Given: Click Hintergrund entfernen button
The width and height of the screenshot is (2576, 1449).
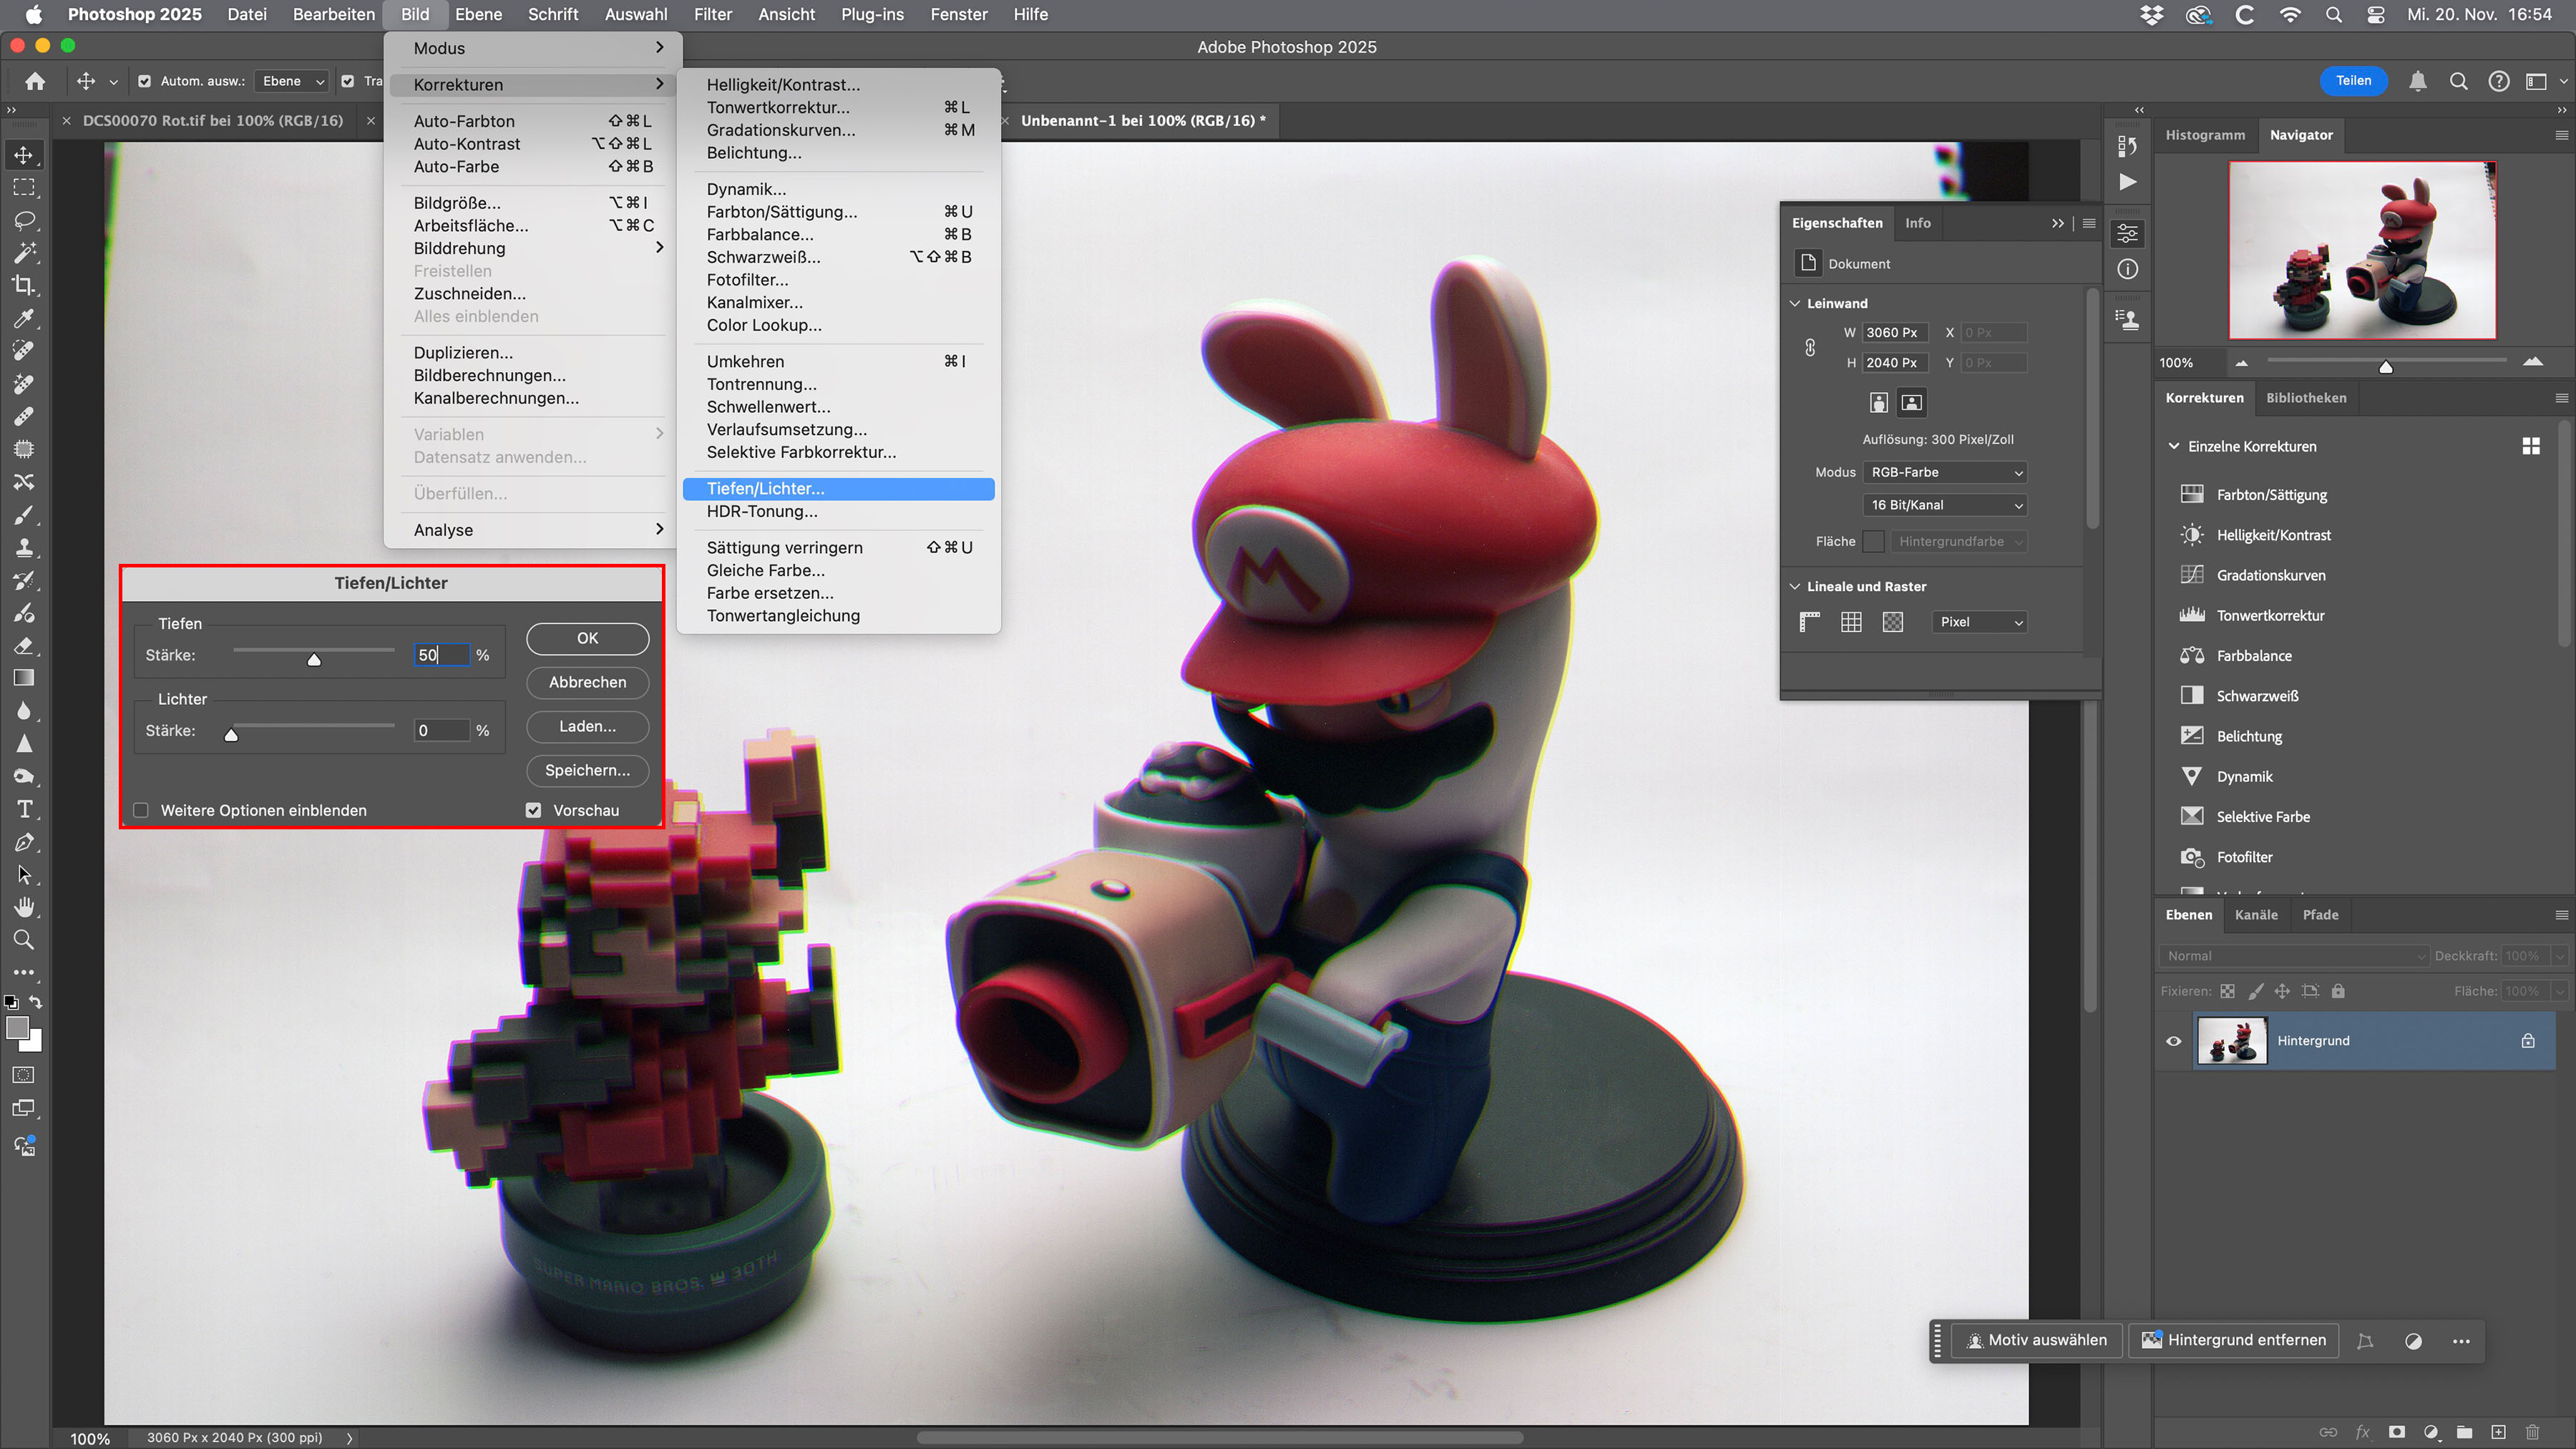Looking at the screenshot, I should point(2234,1340).
